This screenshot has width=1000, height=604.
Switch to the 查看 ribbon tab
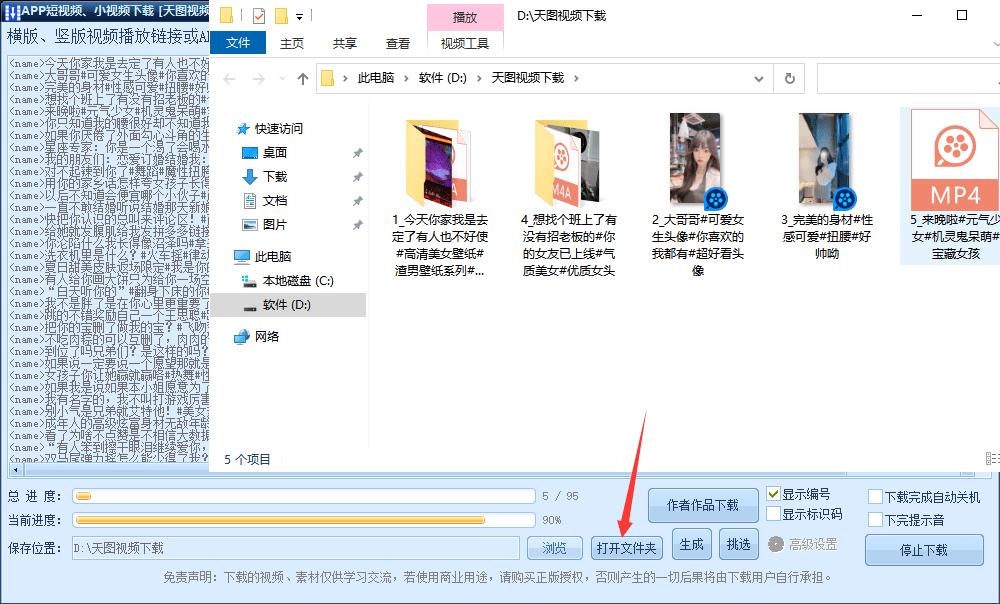tap(398, 43)
